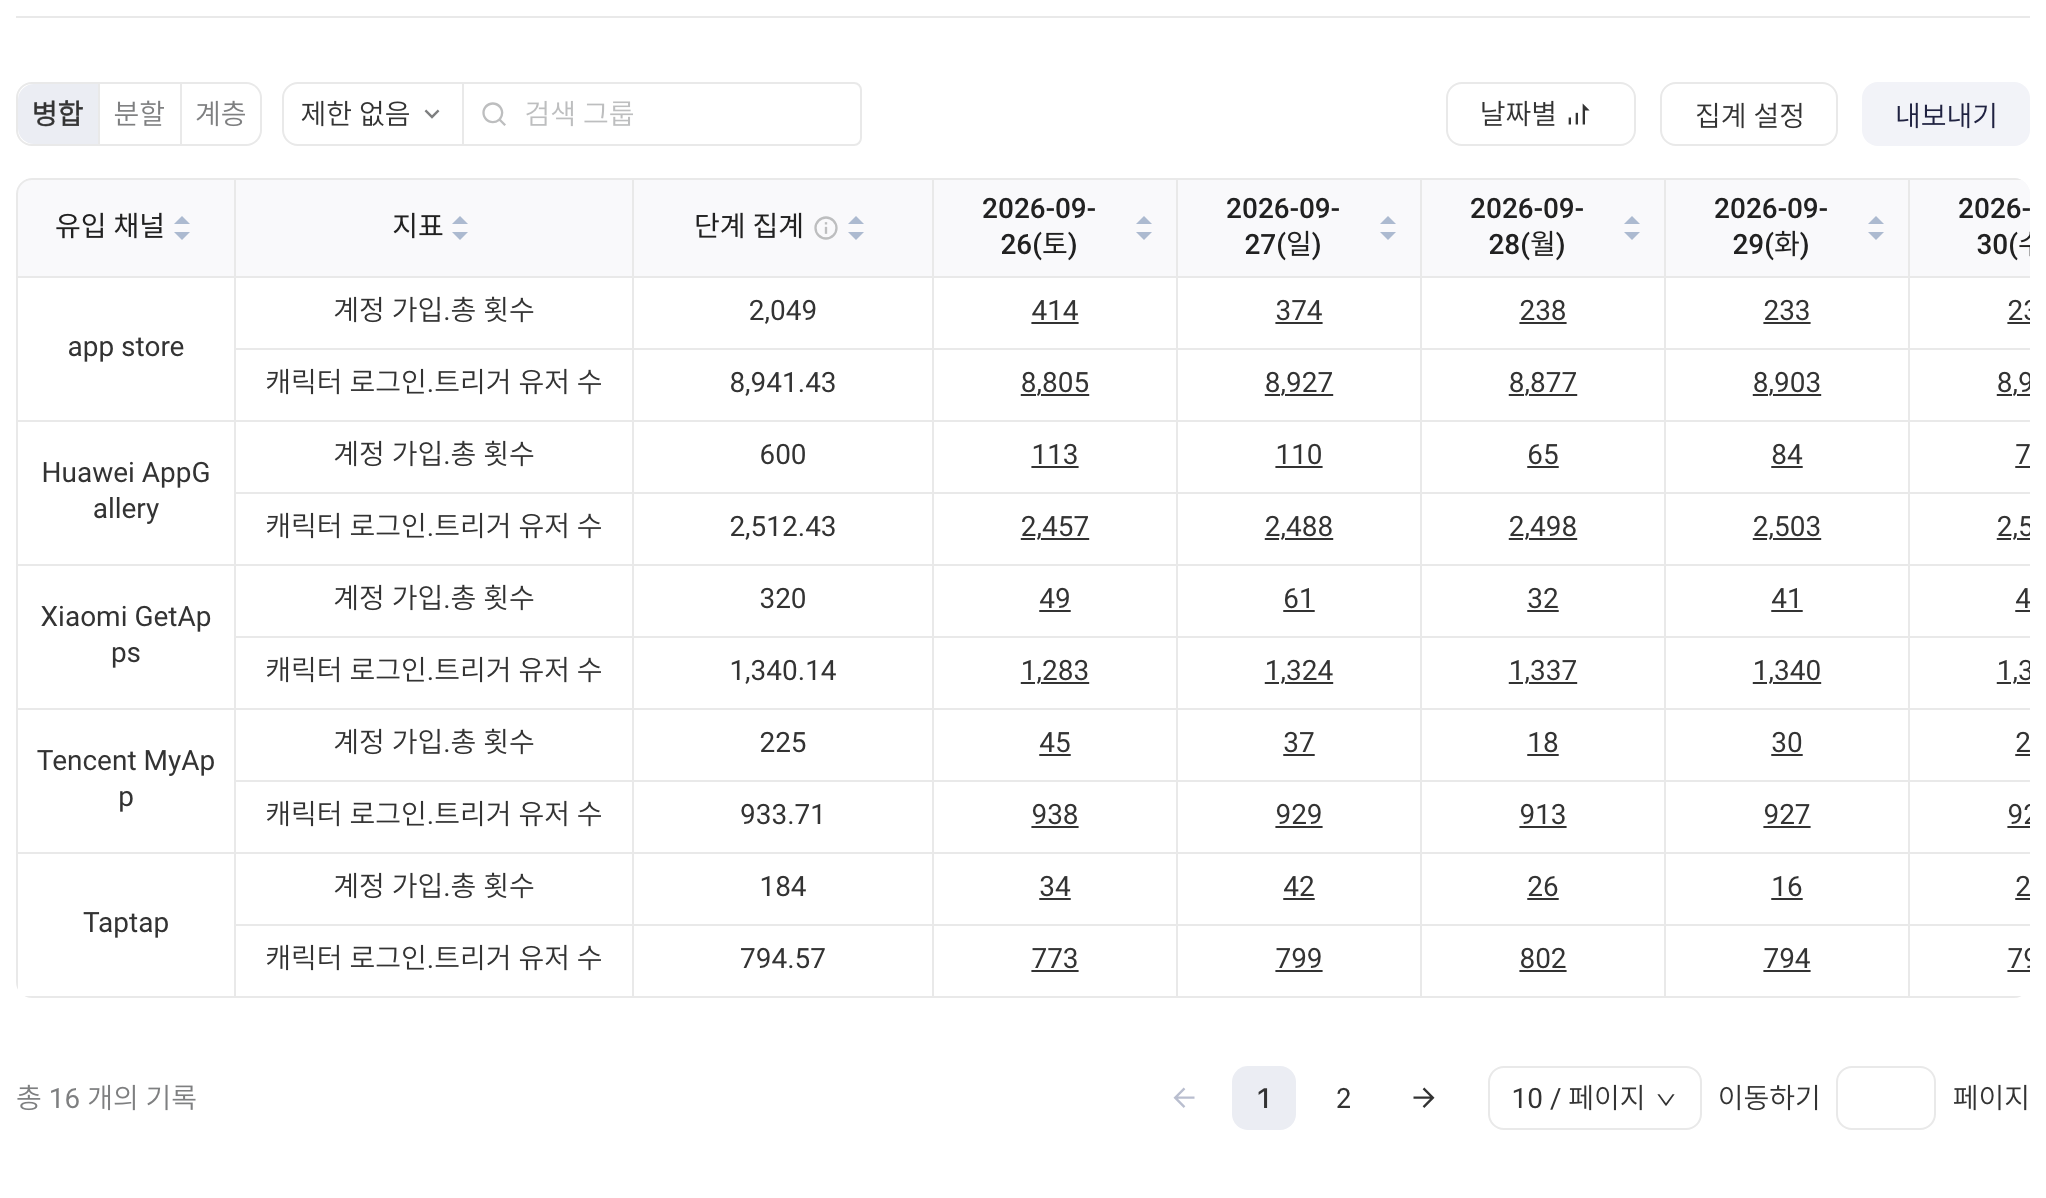Sort the 2026-09-26(토) column
Viewport: 2046px width, 1198px height.
1144,228
